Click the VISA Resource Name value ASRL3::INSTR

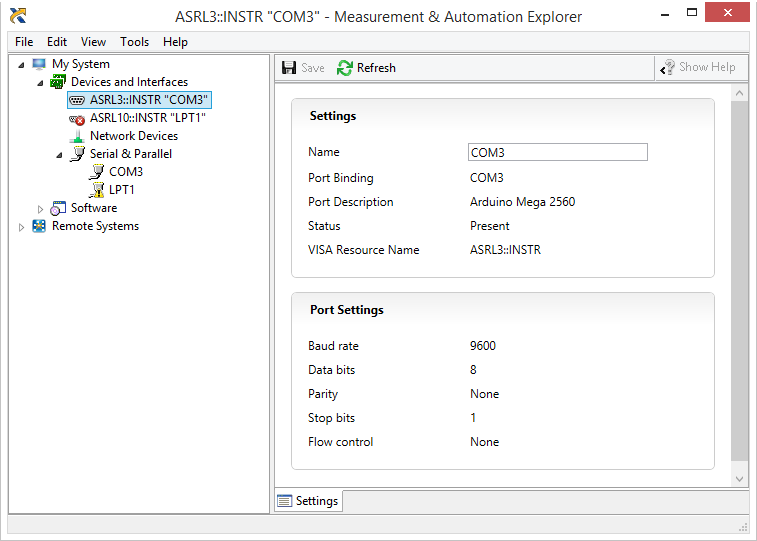click(505, 250)
